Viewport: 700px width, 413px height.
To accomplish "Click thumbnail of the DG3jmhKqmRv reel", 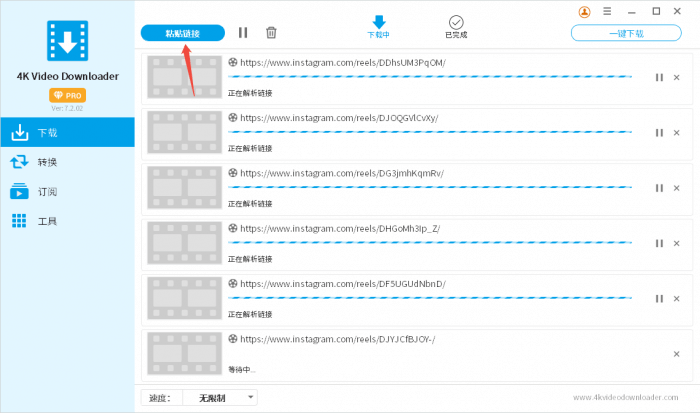I will [x=184, y=188].
